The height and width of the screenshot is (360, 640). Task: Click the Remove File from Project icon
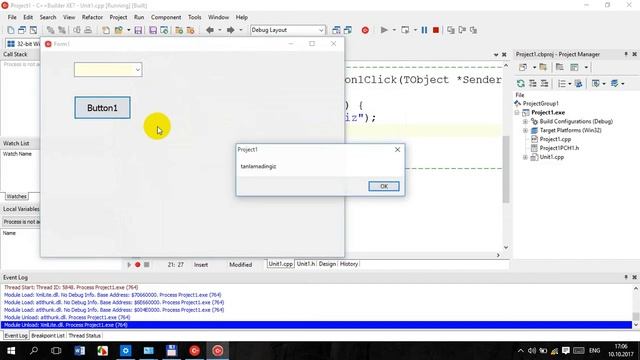click(191, 30)
